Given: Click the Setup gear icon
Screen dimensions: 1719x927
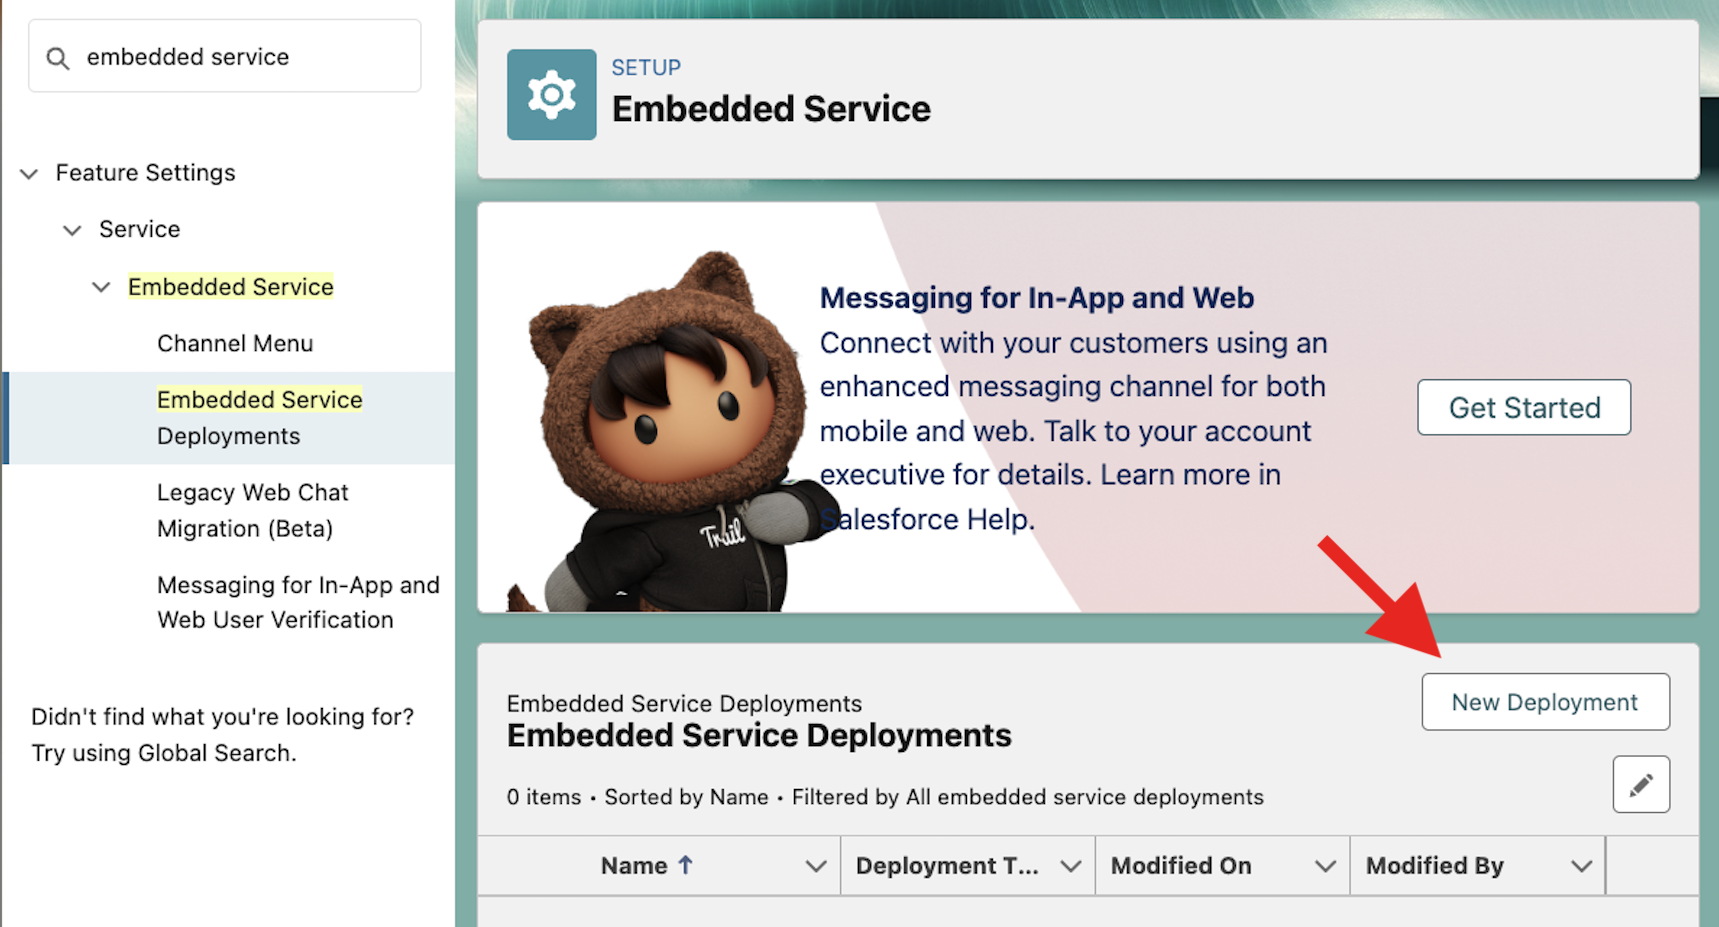Looking at the screenshot, I should [x=551, y=95].
